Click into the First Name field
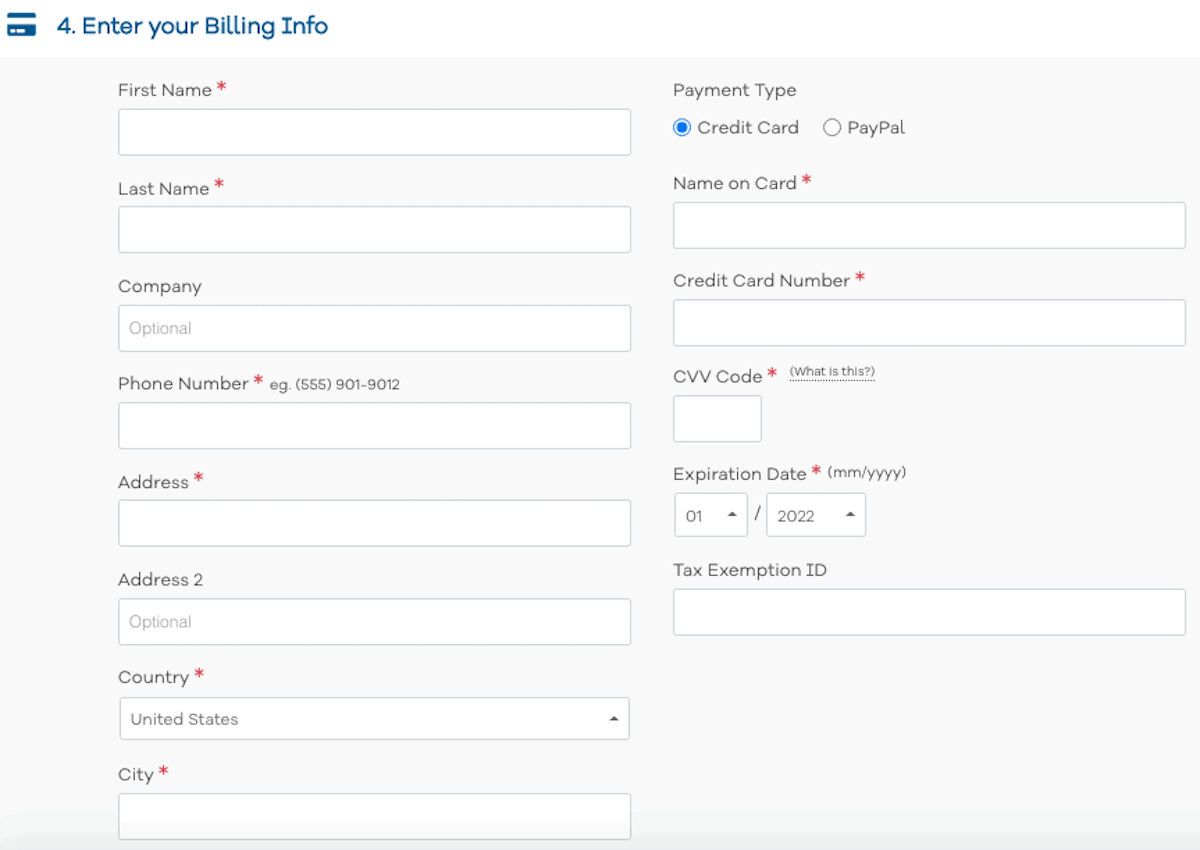The height and width of the screenshot is (850, 1200). coord(373,131)
